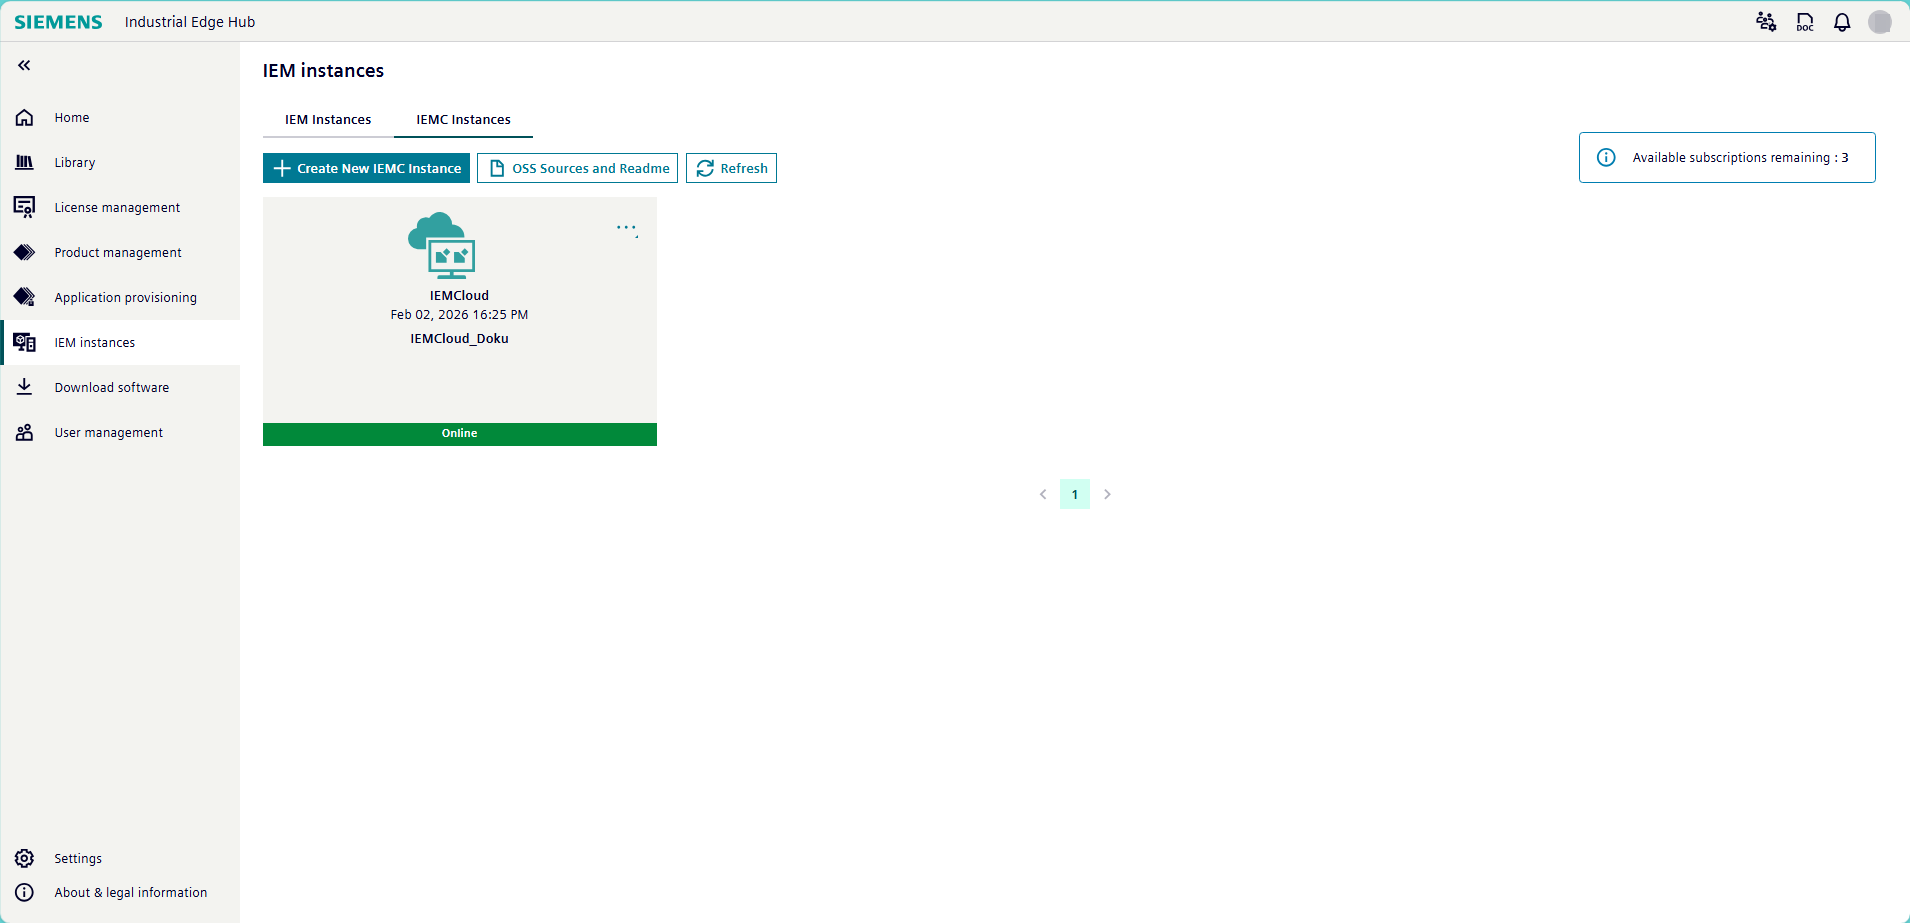Collapse the sidebar with the double-chevron
Viewport: 1910px width, 923px height.
(x=22, y=65)
